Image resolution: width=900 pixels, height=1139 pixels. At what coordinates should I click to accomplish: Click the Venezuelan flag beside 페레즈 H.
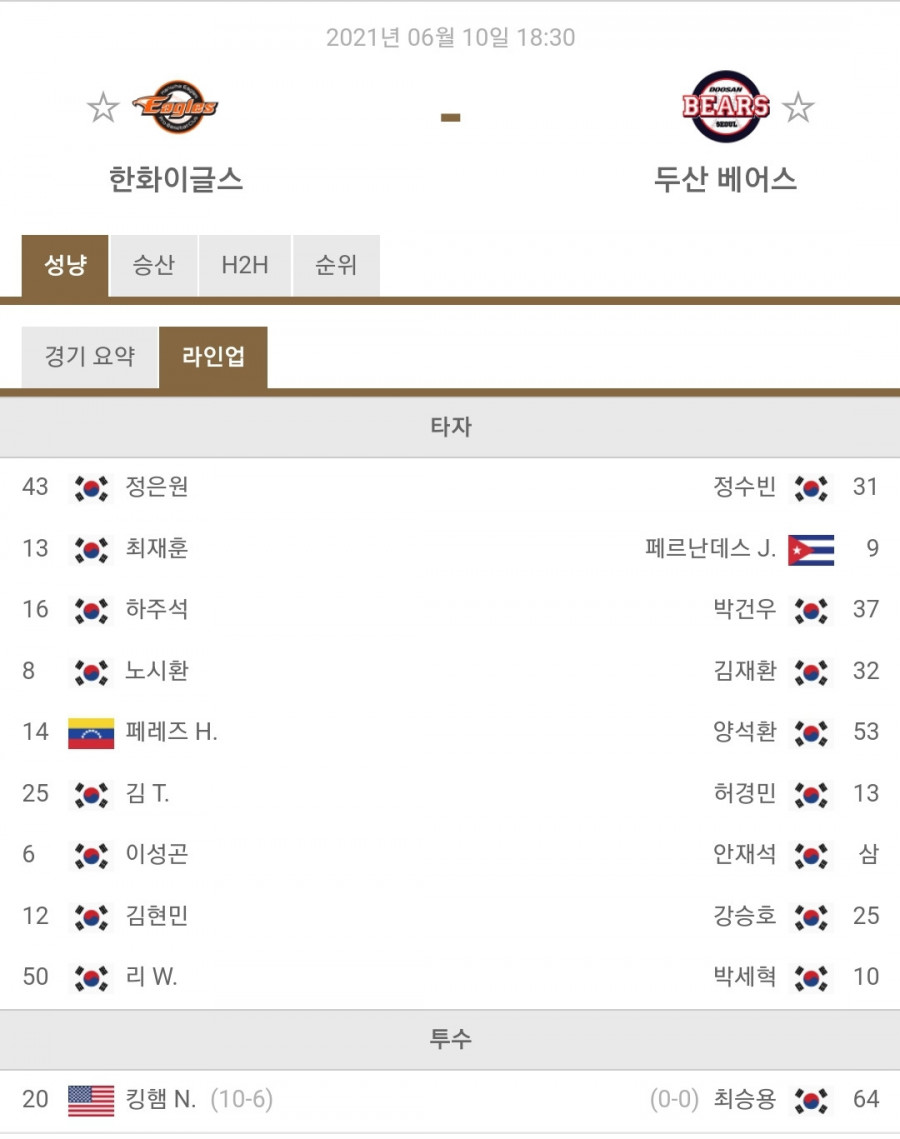91,733
